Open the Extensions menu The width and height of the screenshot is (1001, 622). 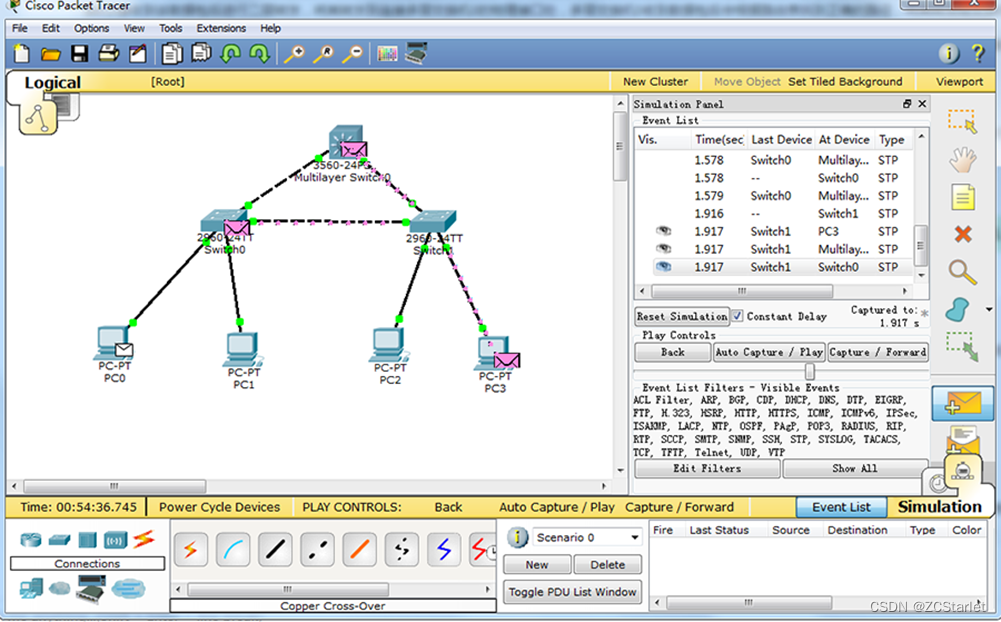[x=221, y=28]
